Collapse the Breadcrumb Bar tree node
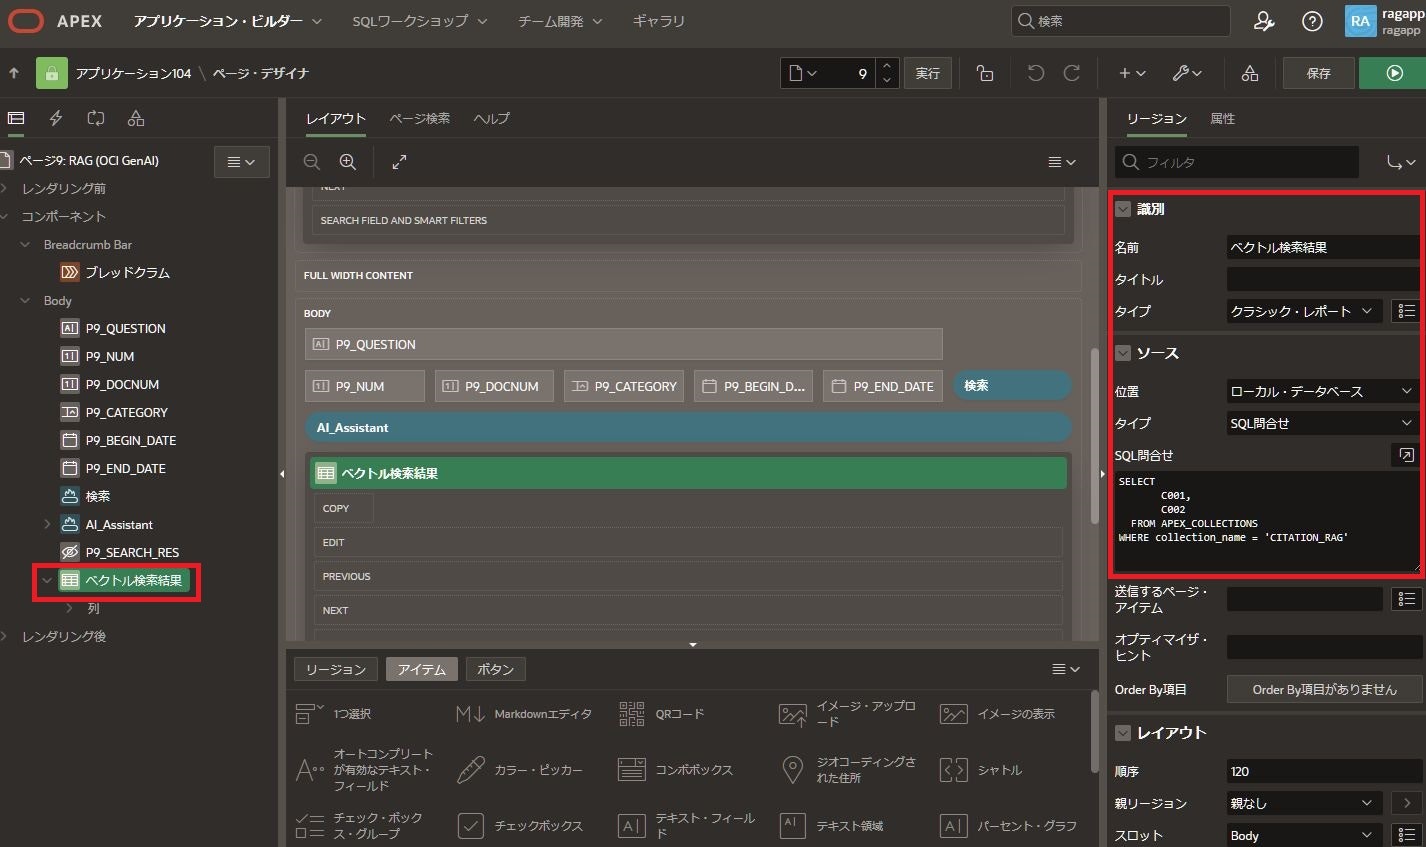Screen dimensions: 1426x847 click(26, 244)
